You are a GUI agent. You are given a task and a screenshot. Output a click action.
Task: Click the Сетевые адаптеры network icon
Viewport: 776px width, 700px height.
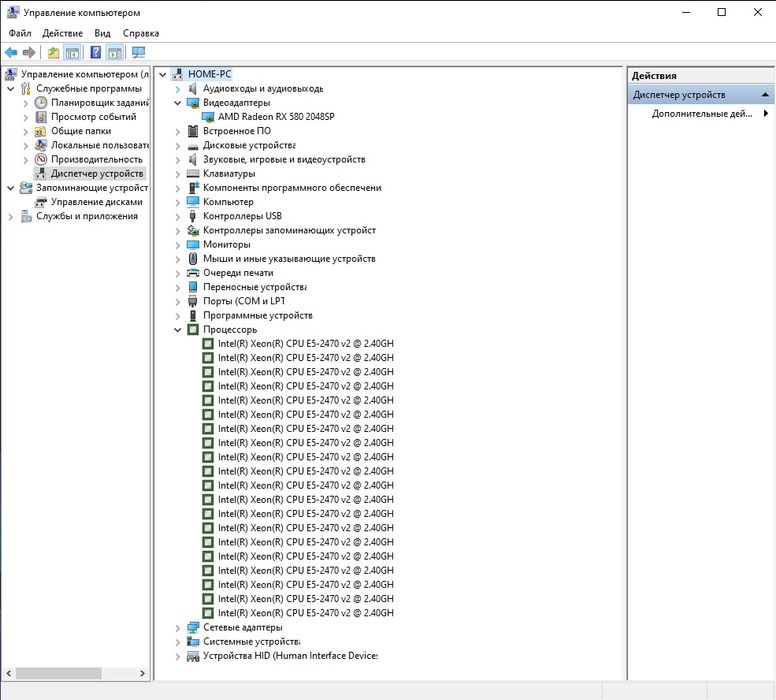tap(193, 627)
